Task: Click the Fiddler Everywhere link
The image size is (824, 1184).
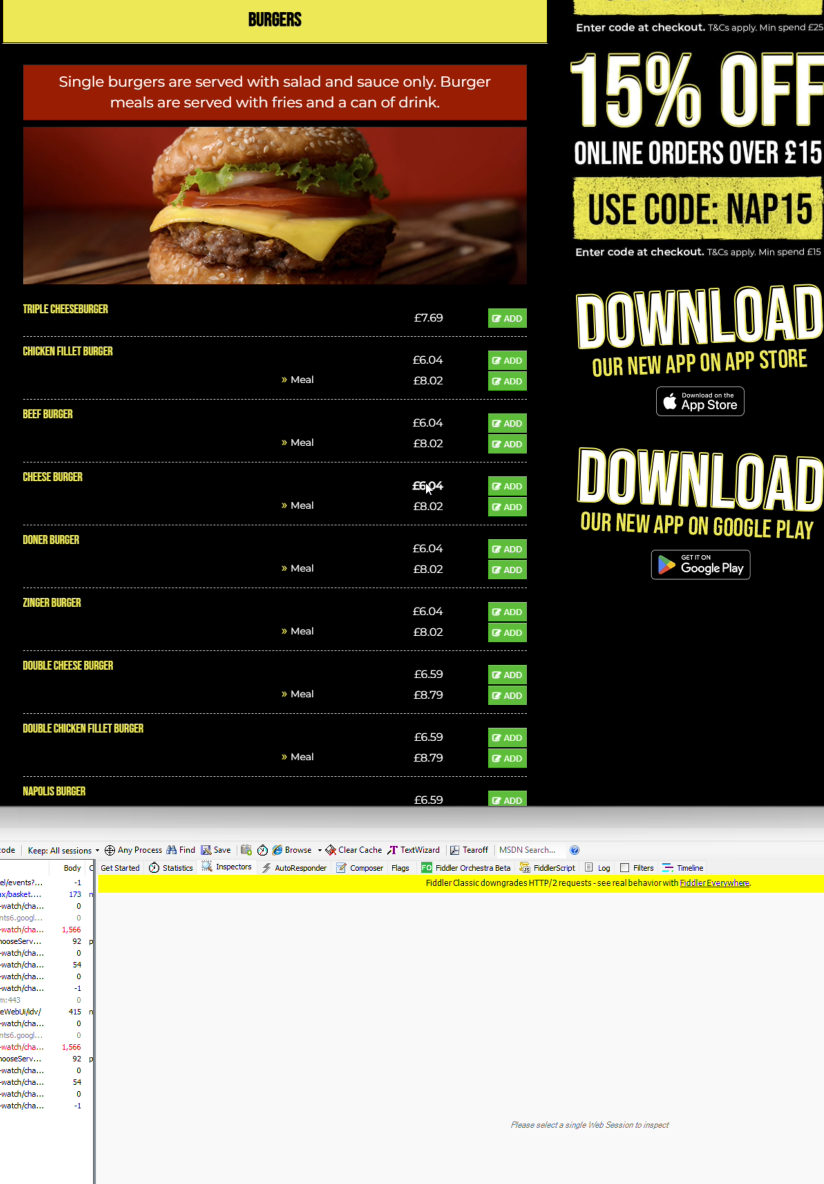Action: click(714, 883)
